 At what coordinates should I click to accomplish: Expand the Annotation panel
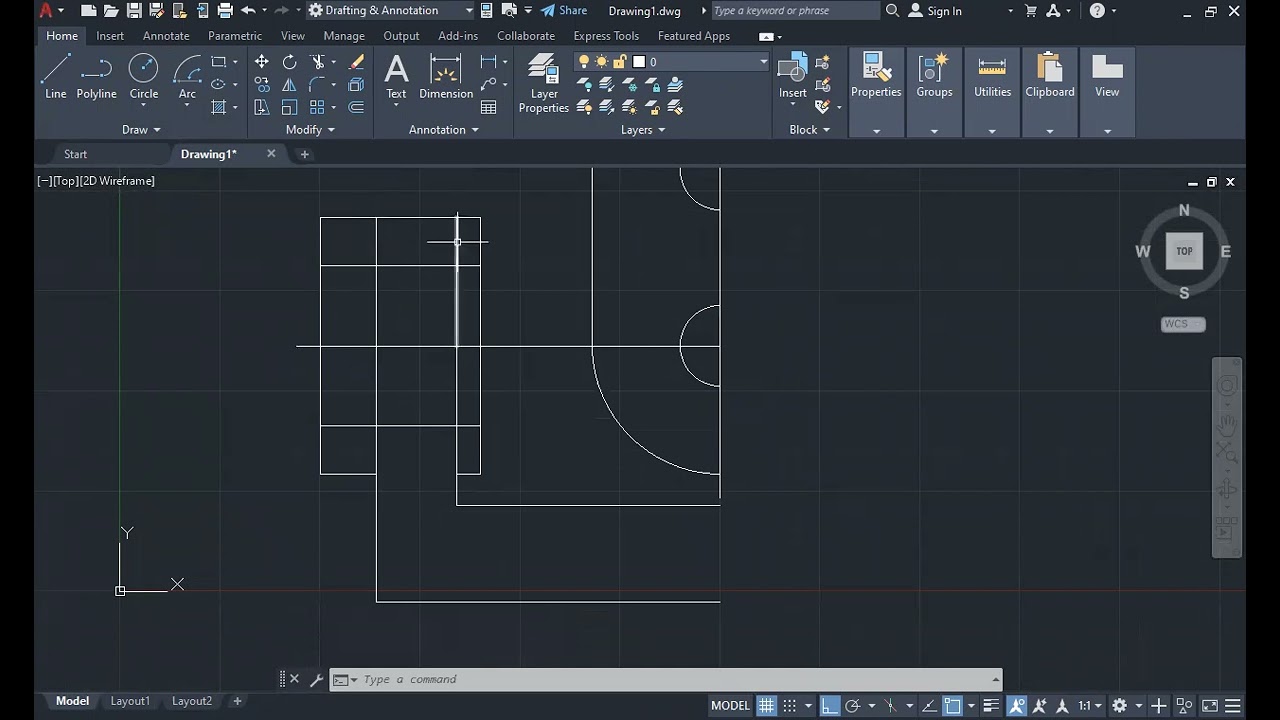[444, 130]
